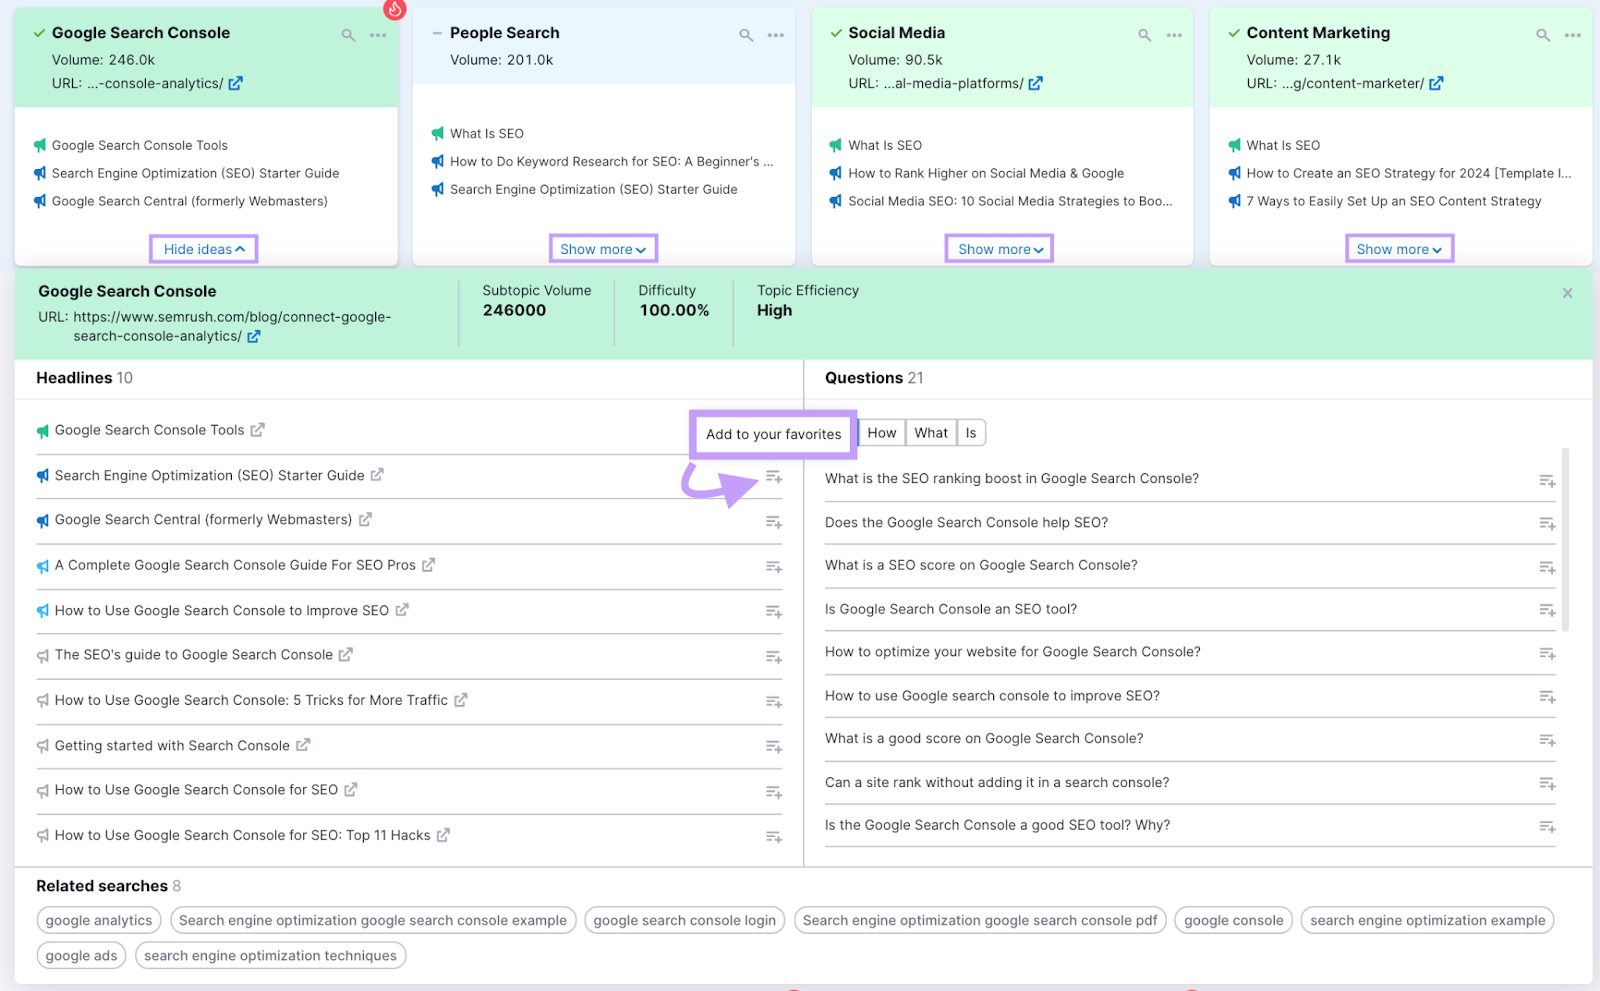Toggle the "What" question filter
Viewport: 1600px width, 991px height.
pos(930,432)
